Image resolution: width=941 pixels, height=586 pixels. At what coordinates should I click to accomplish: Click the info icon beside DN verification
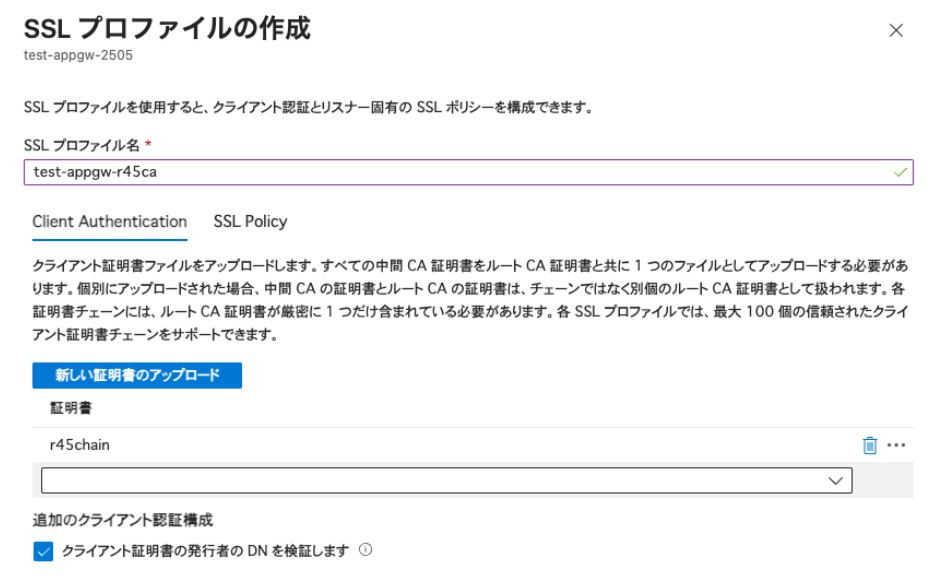click(365, 550)
